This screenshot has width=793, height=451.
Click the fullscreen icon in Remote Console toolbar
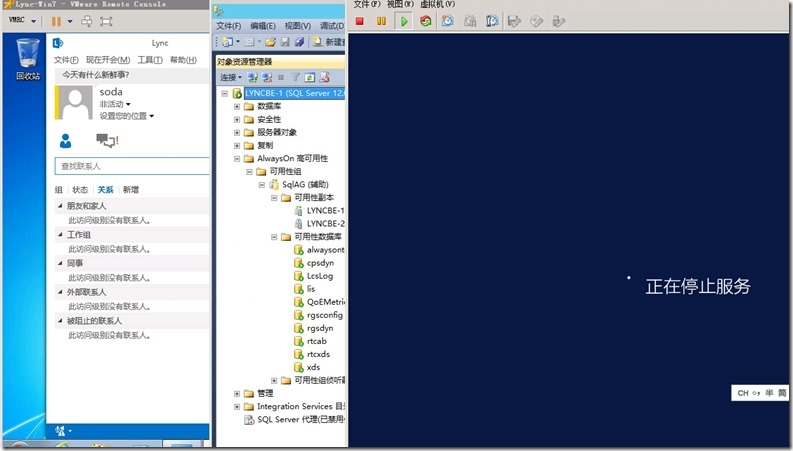point(106,21)
